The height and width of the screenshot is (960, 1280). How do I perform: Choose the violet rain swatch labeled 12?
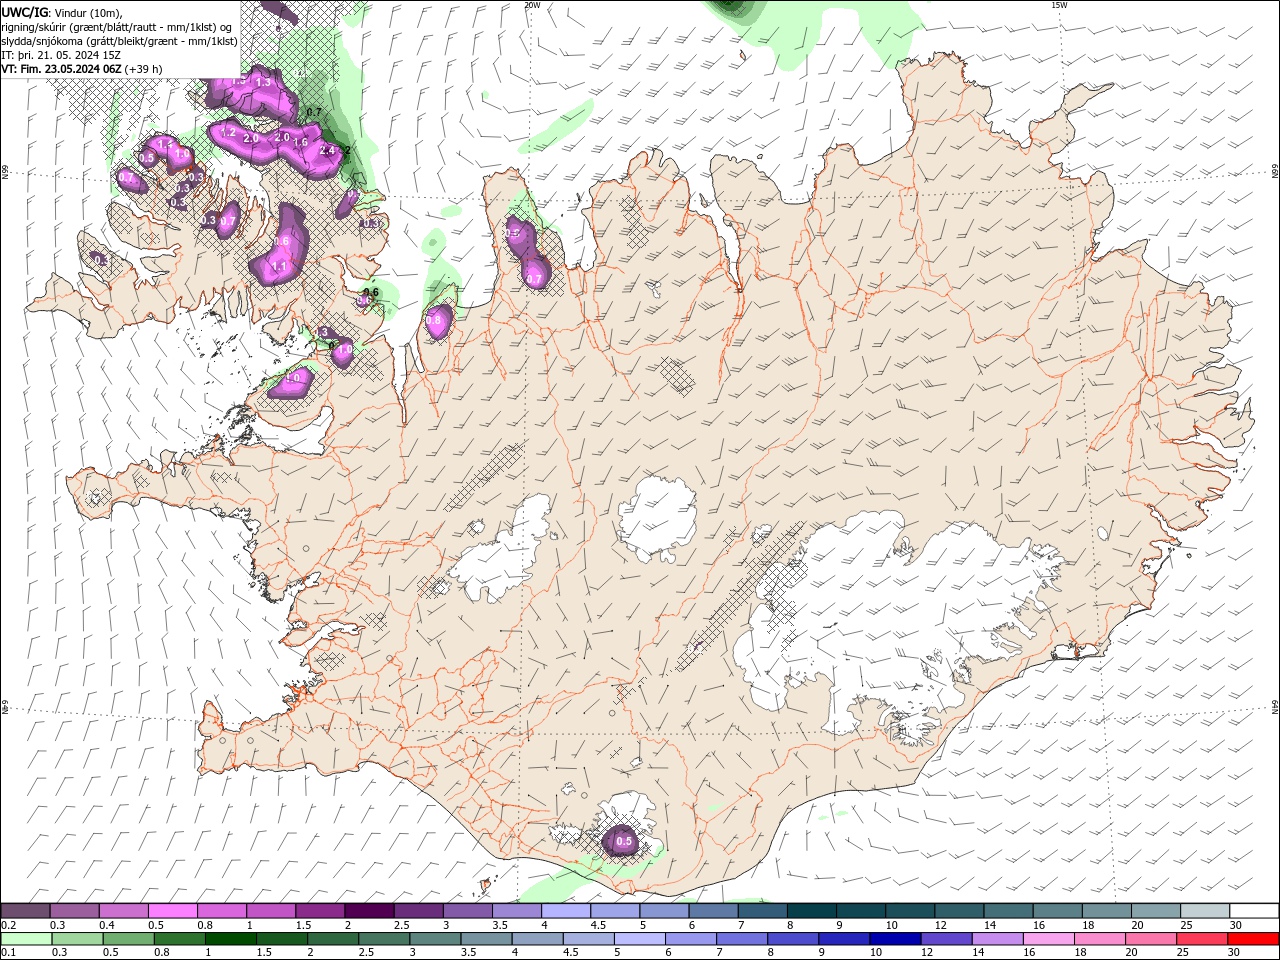coord(945,939)
